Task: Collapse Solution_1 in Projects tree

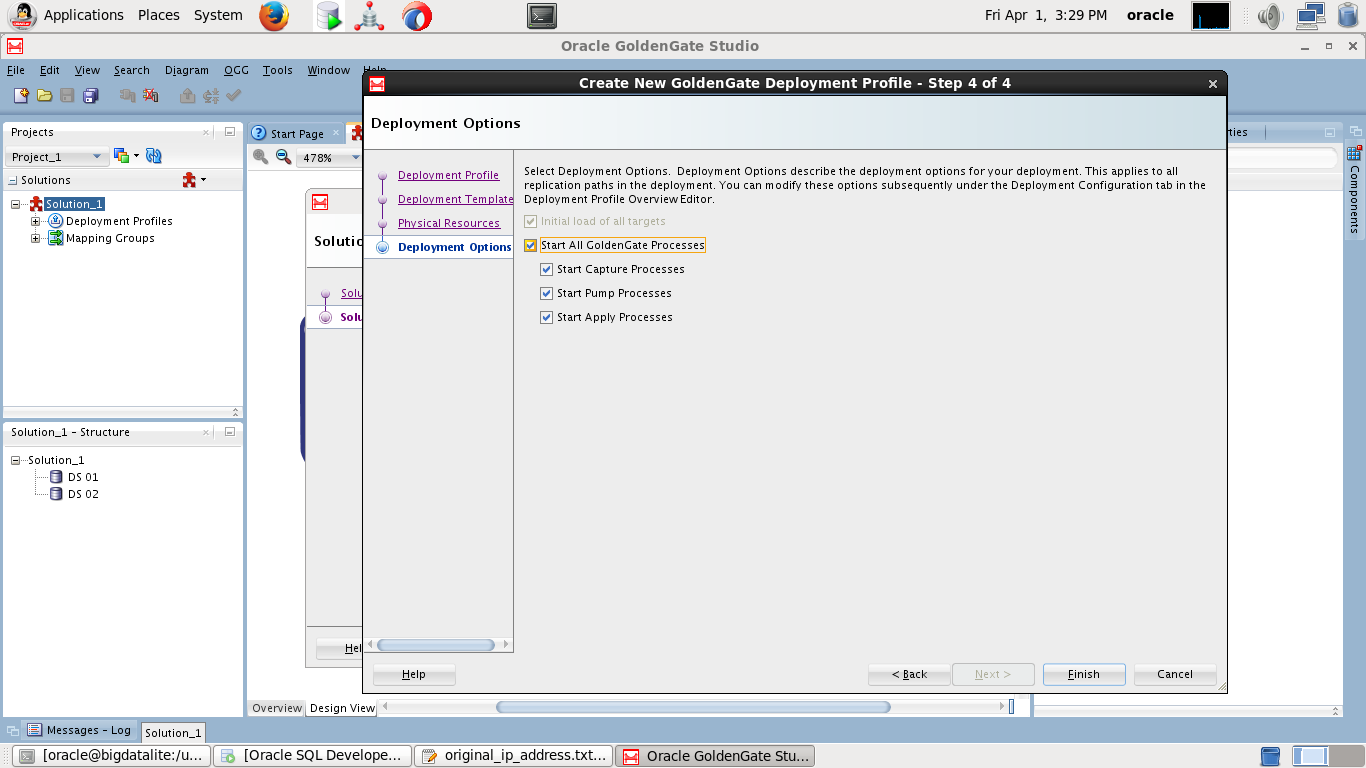Action: pyautogui.click(x=16, y=204)
